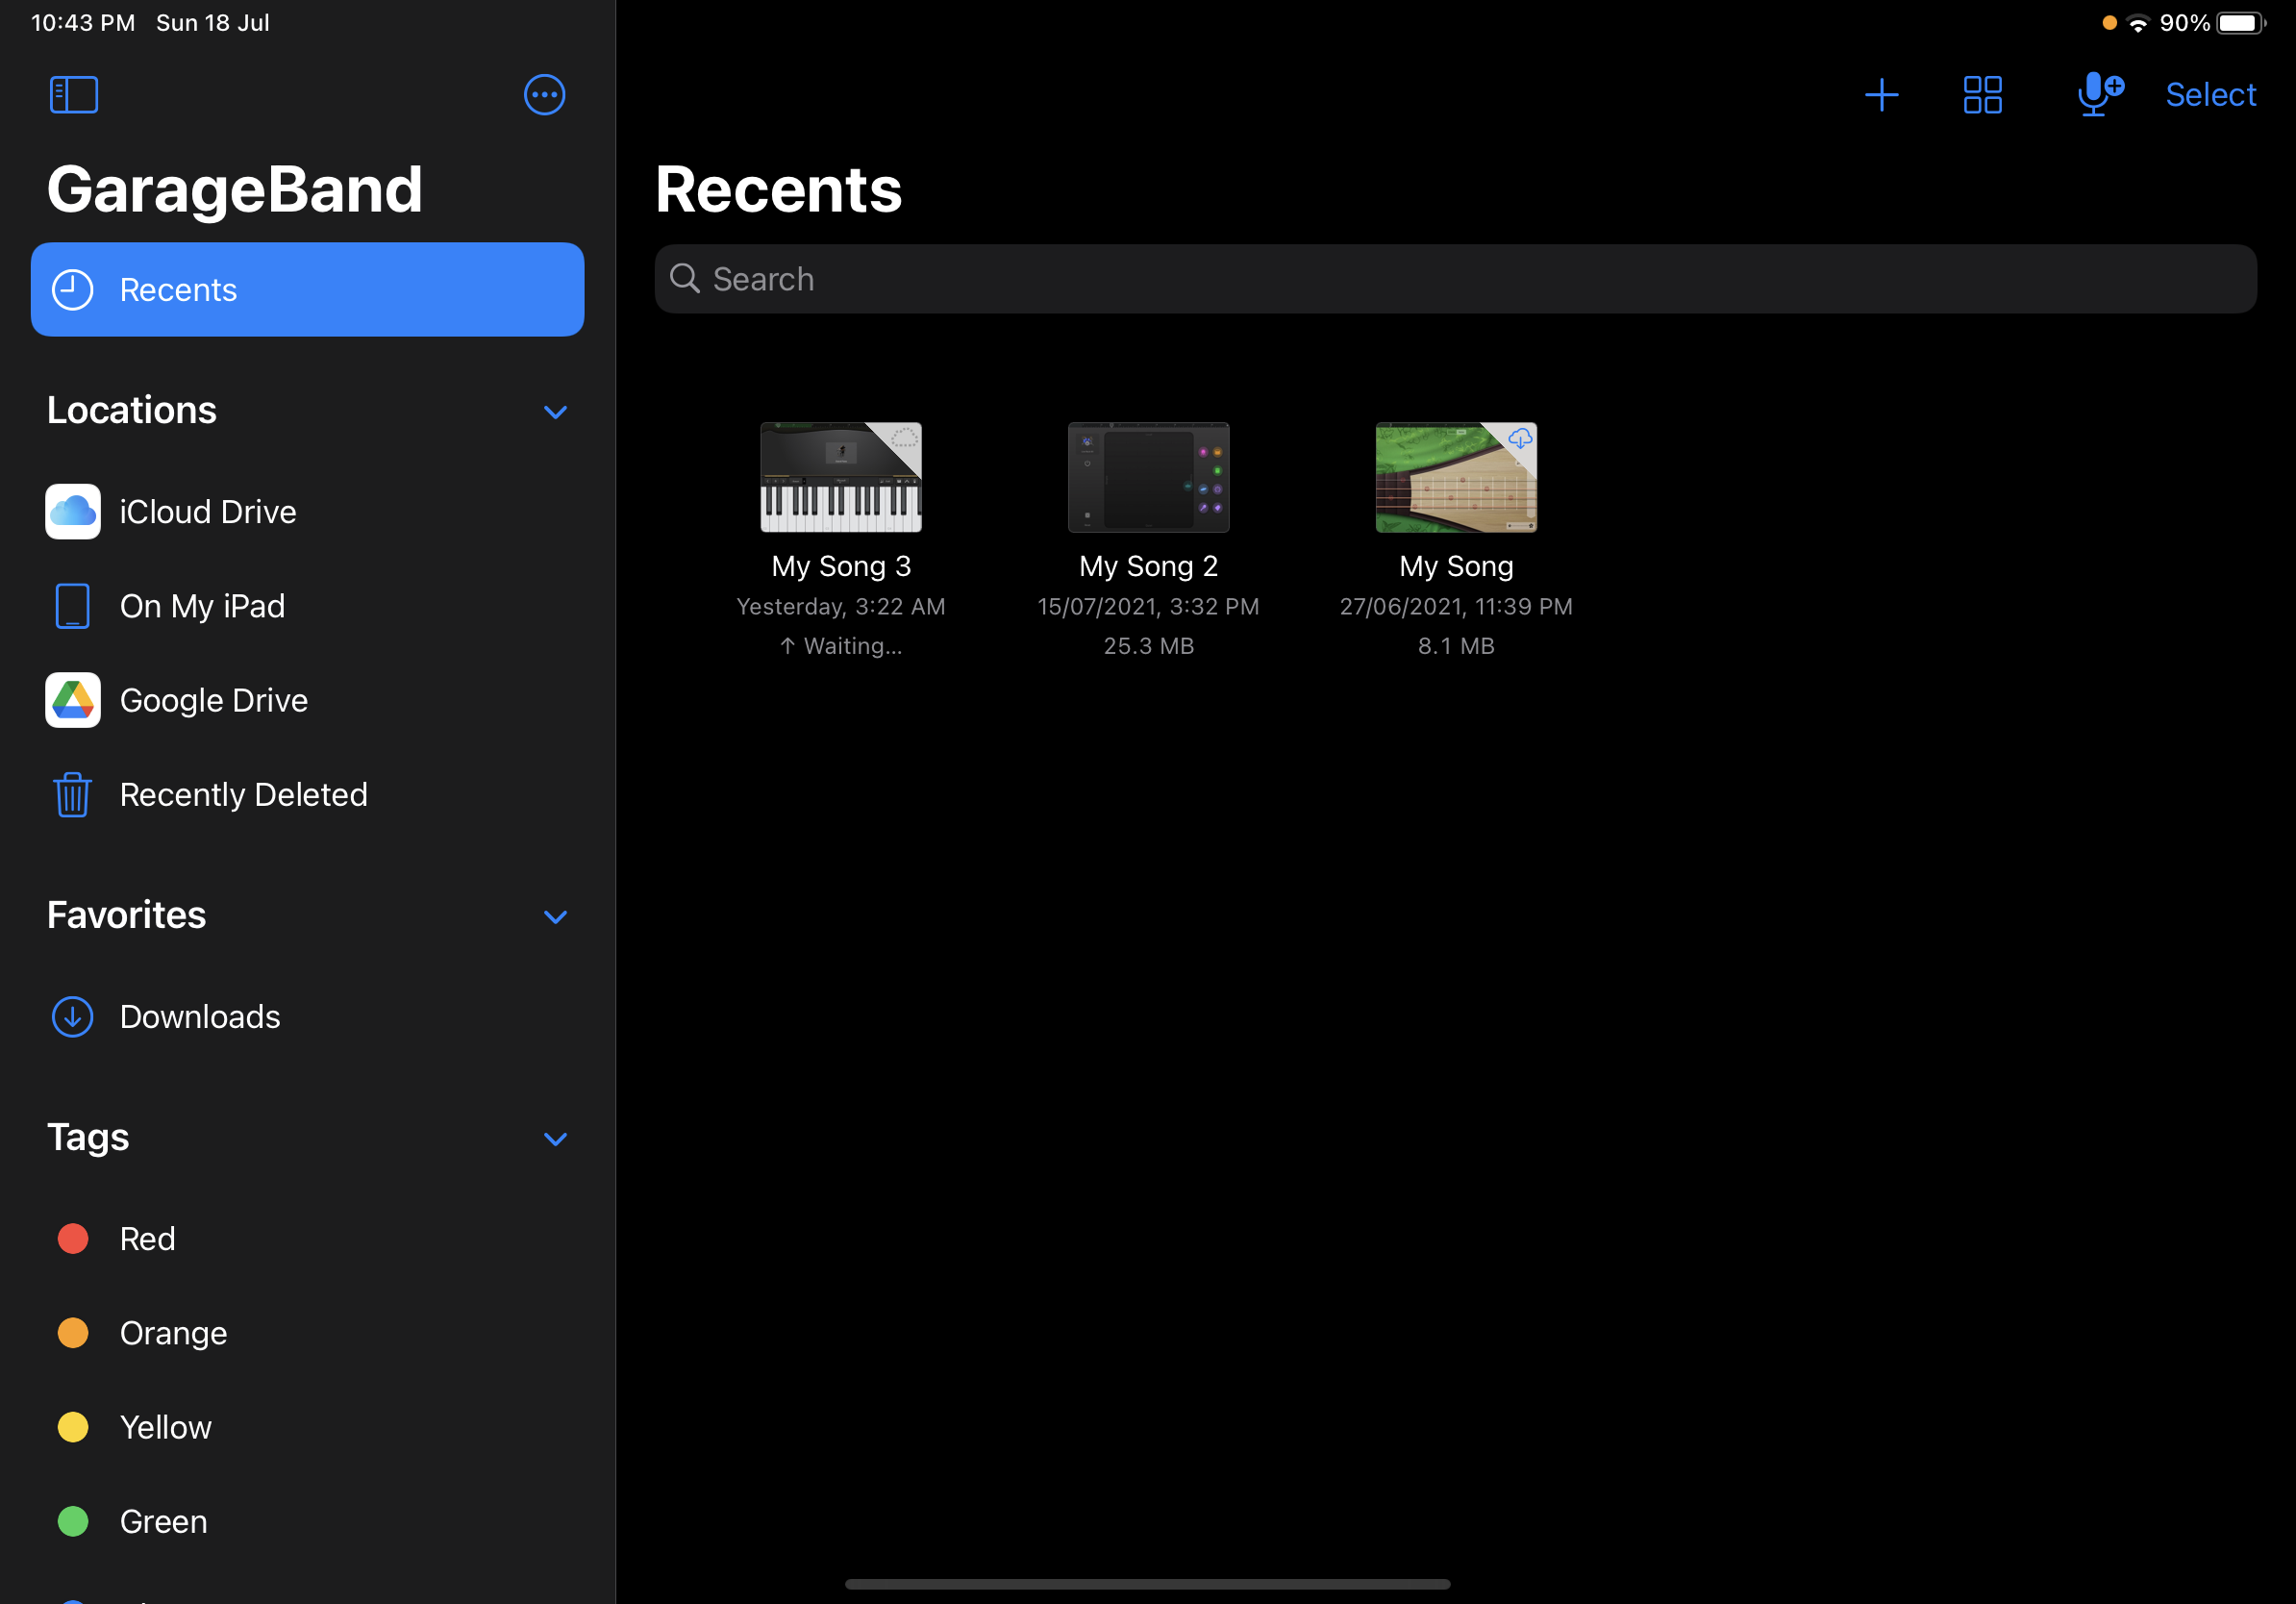Tap the orange microphone indicator dot

[2109, 23]
